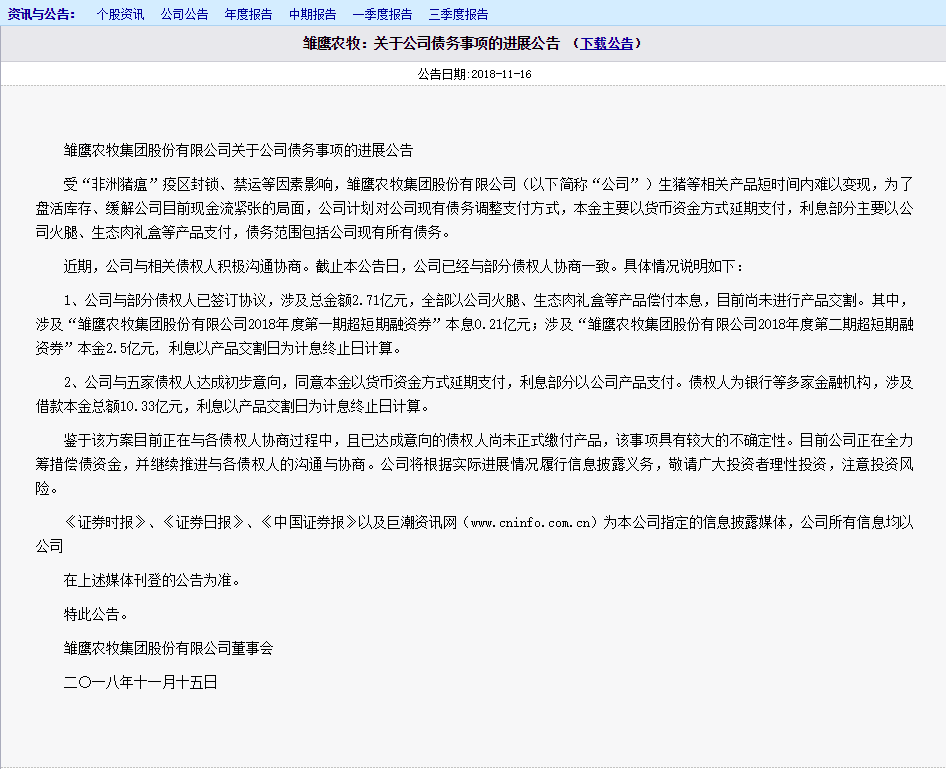The height and width of the screenshot is (769, 946).
Task: Select the 一季度报告 tab
Action: (383, 14)
